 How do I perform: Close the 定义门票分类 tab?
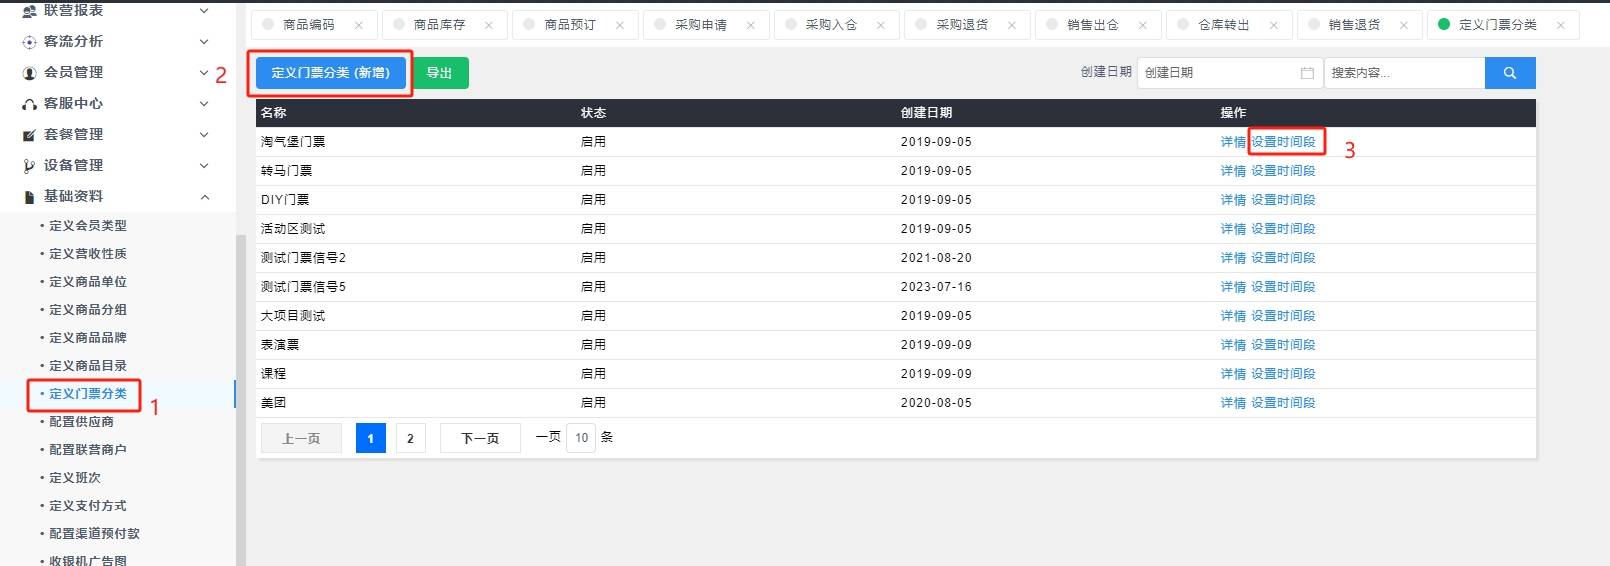(1561, 25)
